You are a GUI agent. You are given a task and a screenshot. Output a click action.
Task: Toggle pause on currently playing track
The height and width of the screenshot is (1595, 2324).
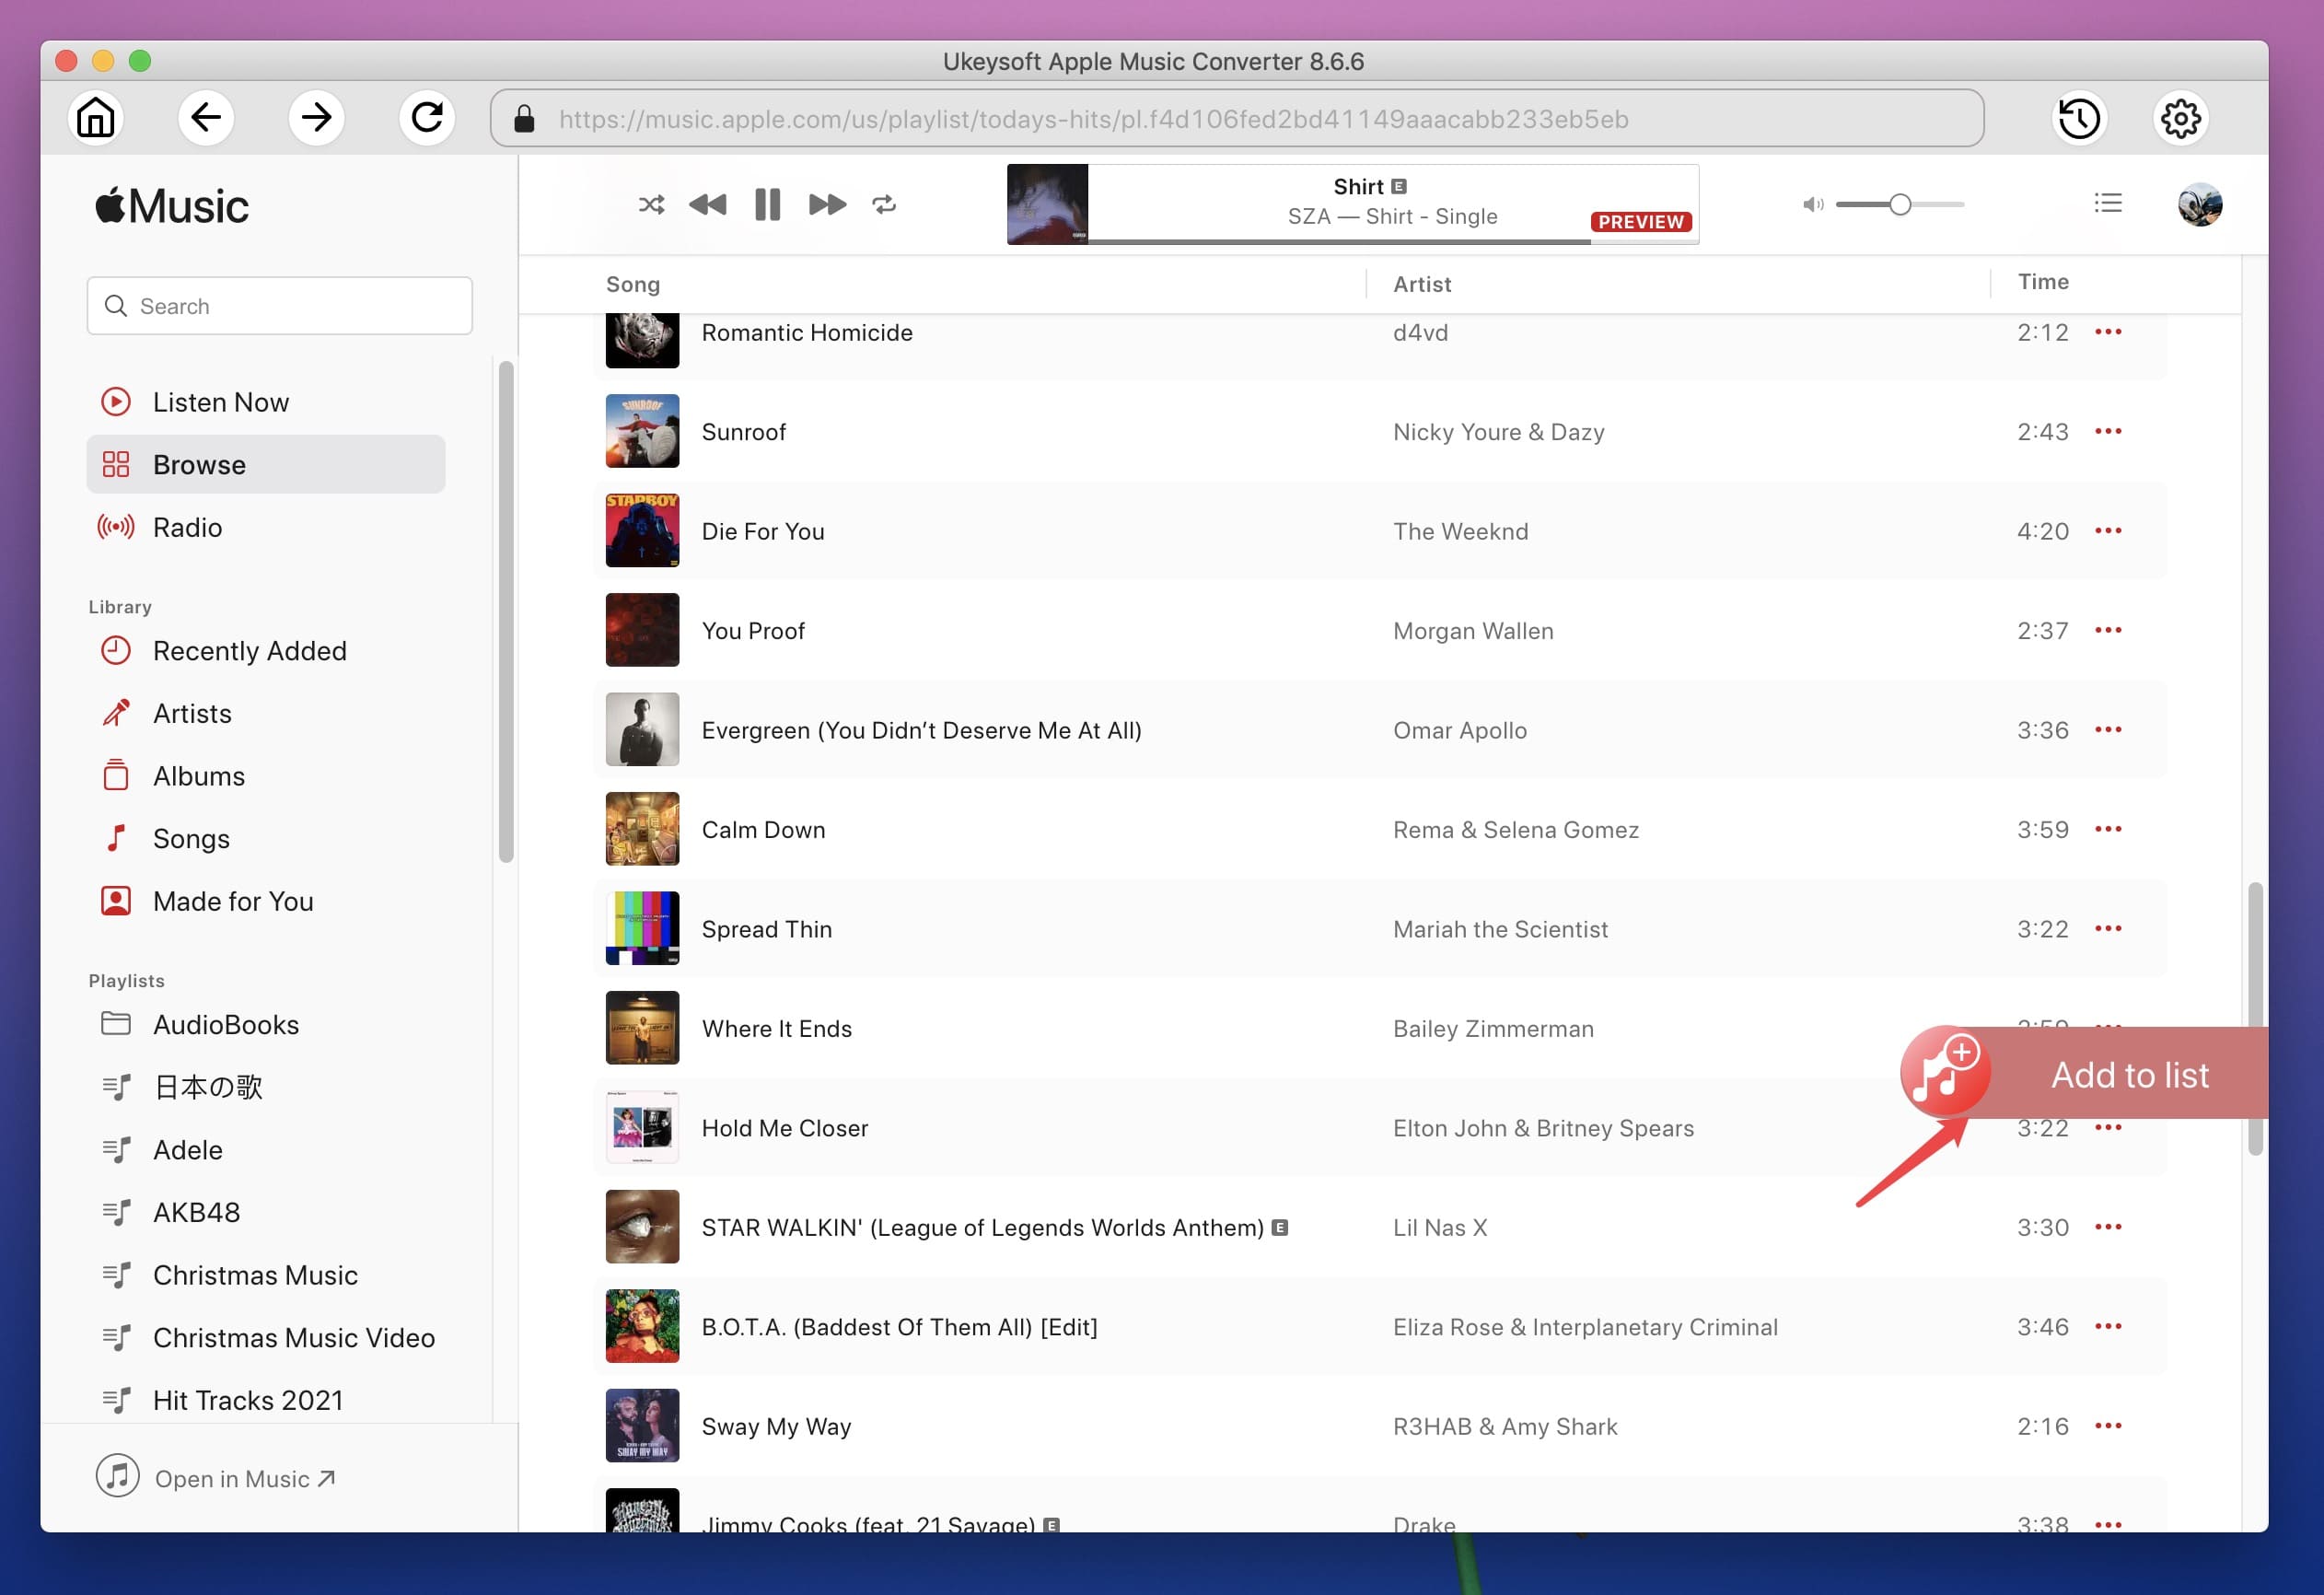click(x=768, y=204)
